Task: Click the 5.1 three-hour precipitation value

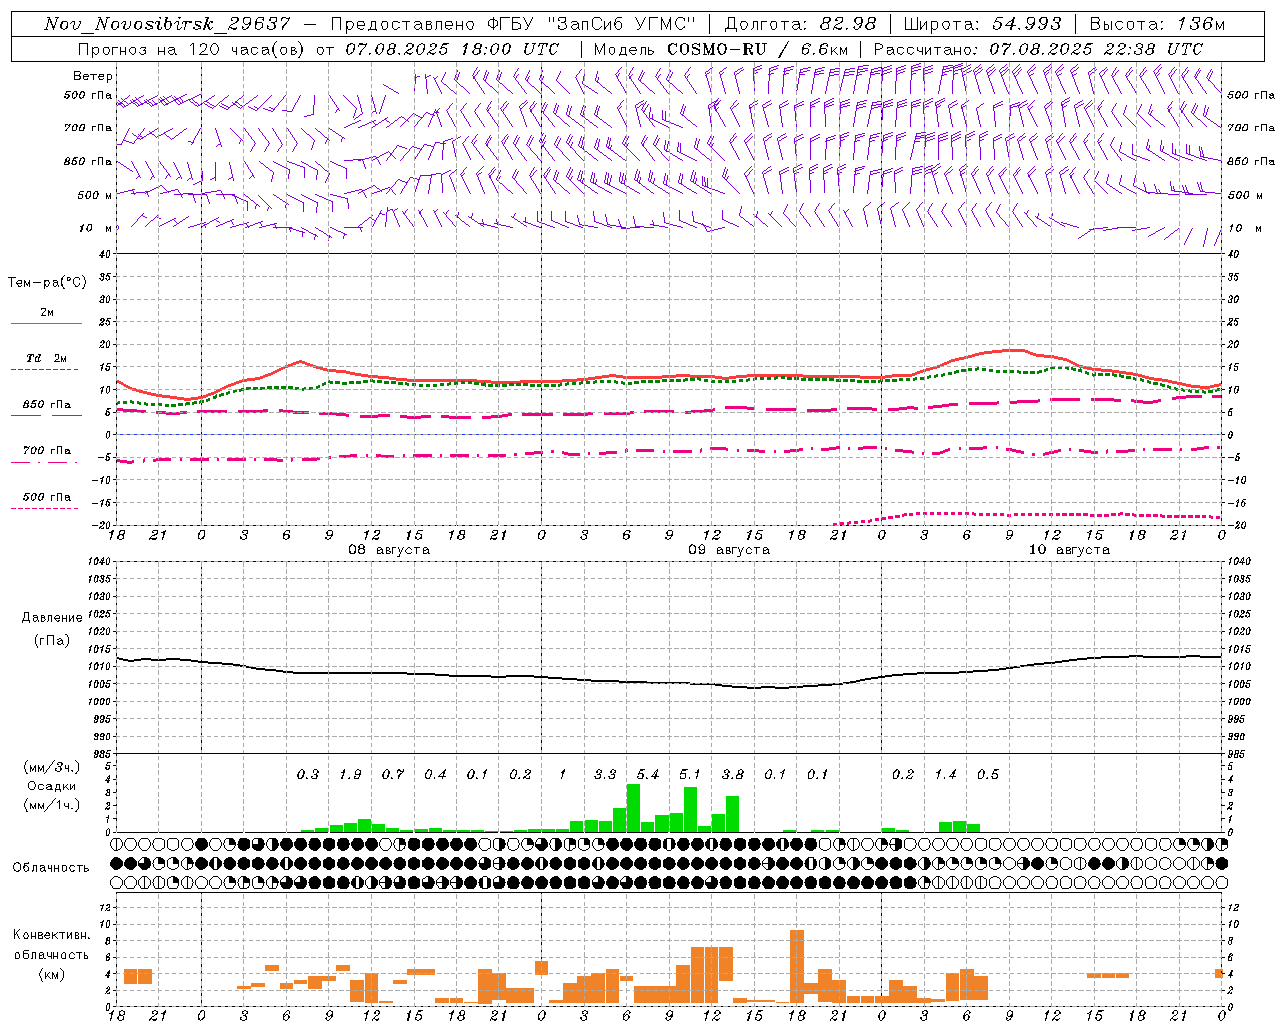Action: (690, 774)
